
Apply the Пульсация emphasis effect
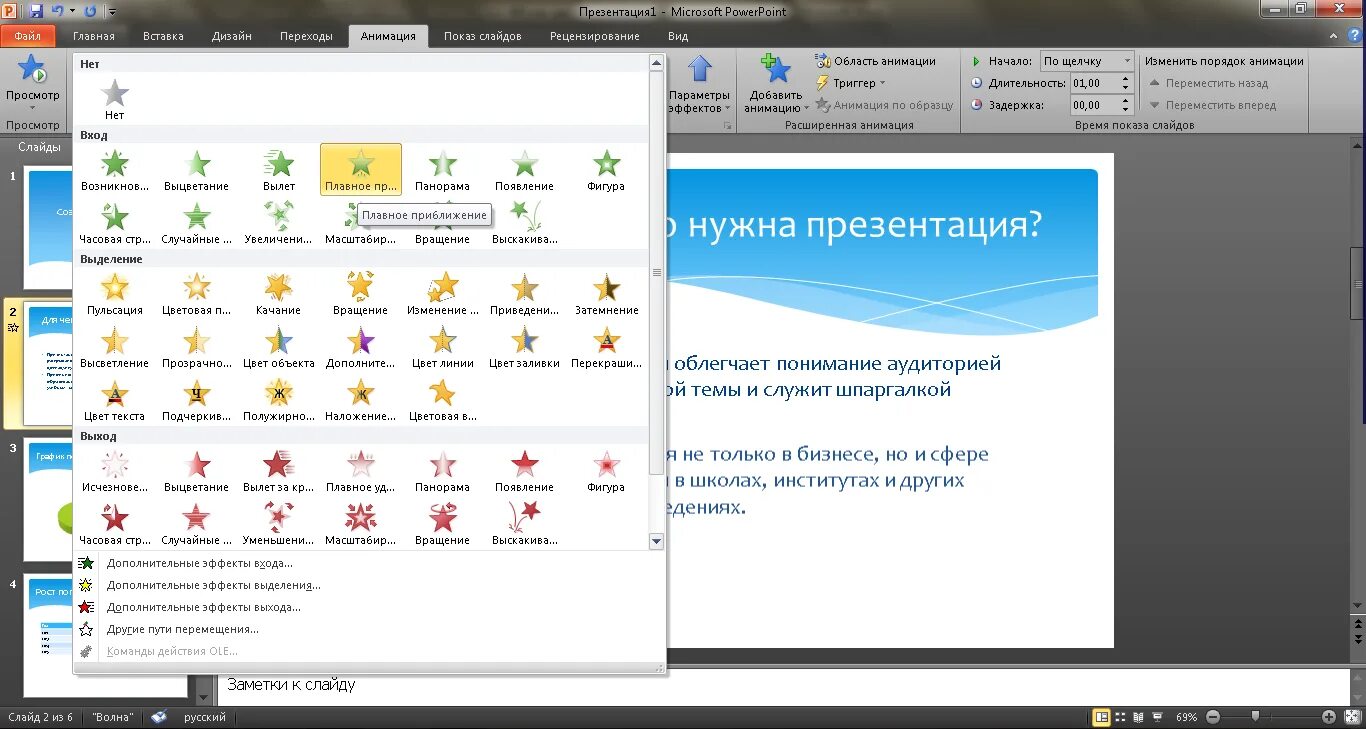point(115,294)
